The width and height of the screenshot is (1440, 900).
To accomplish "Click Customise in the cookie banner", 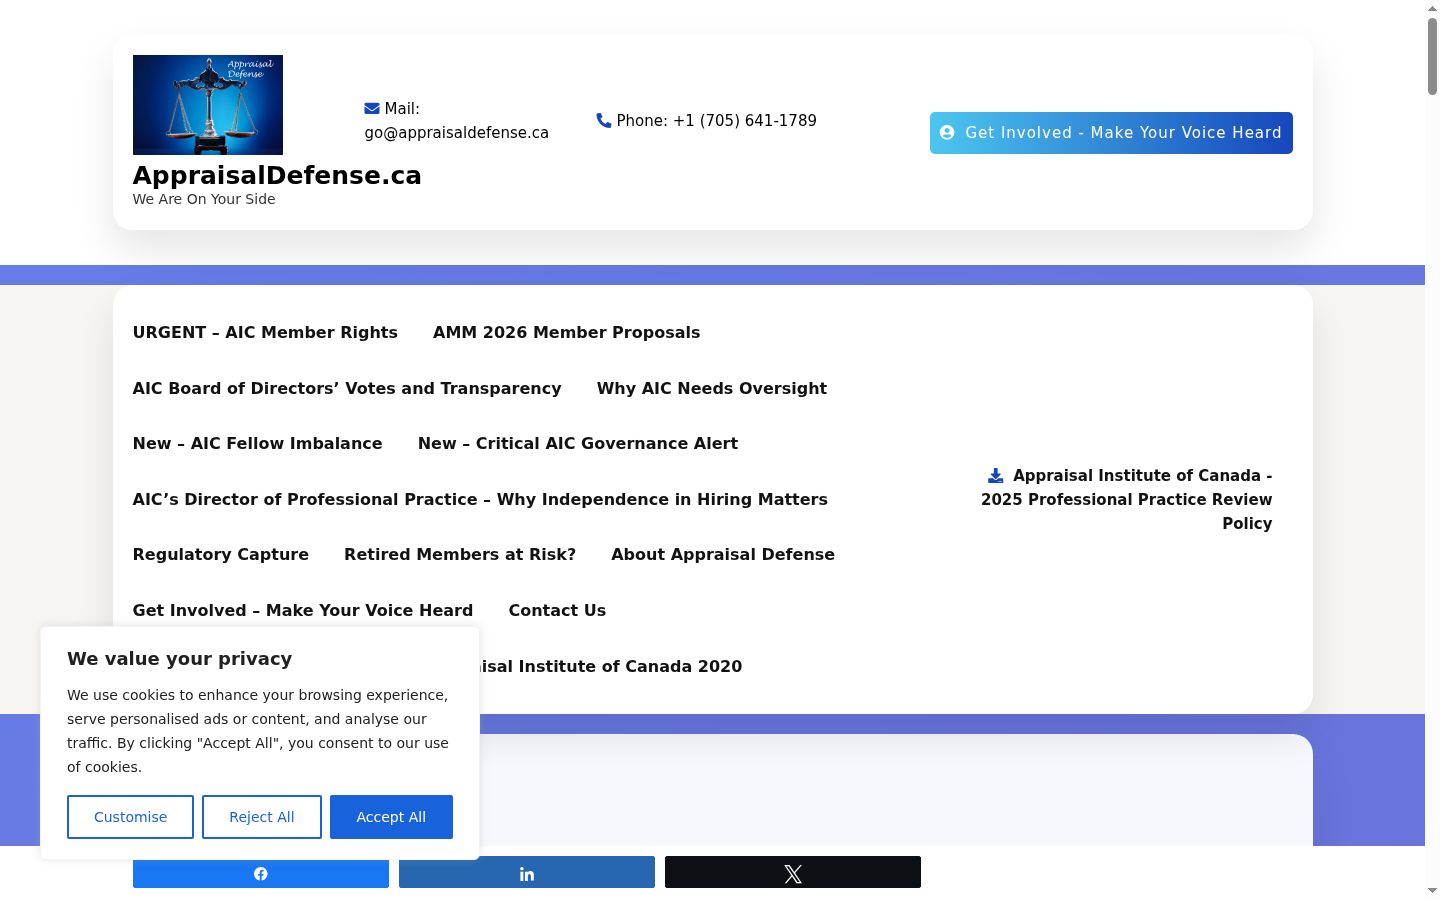I will (x=130, y=817).
